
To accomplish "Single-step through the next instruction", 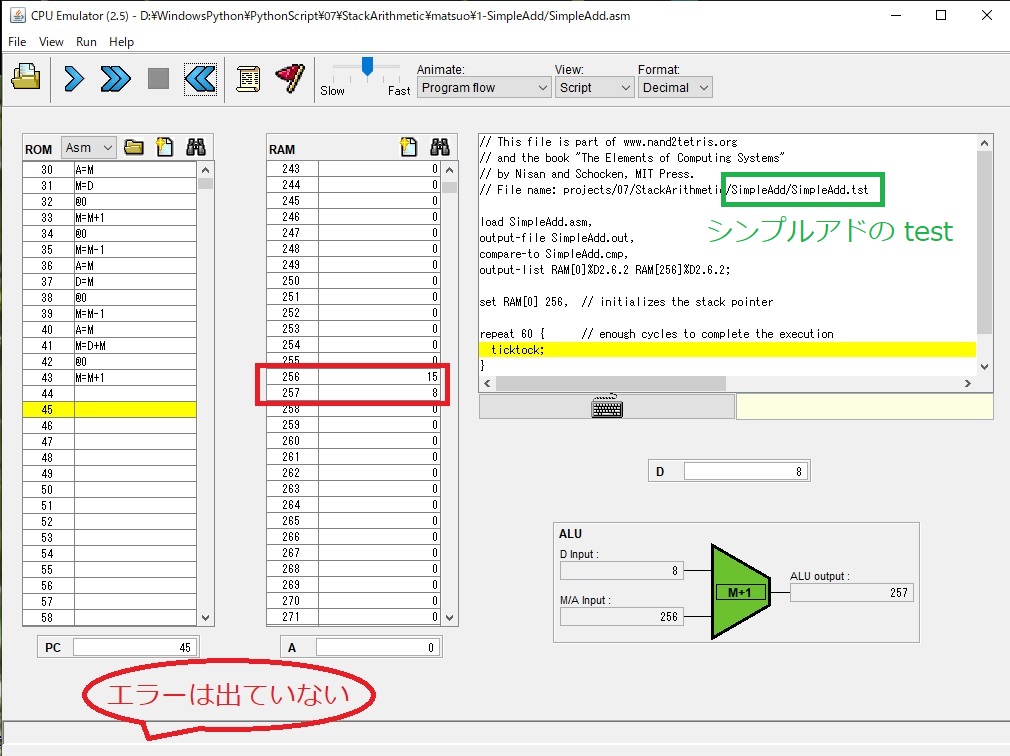I will point(73,78).
